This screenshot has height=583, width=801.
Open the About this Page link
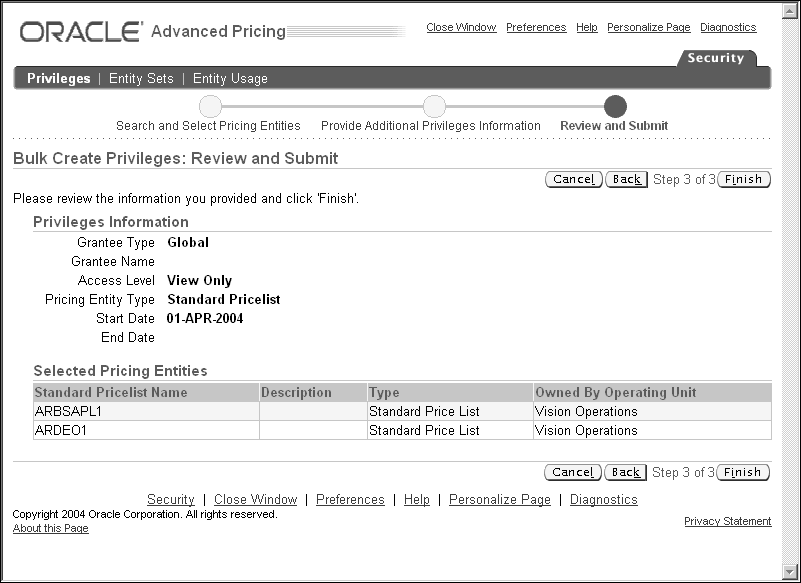(x=51, y=528)
